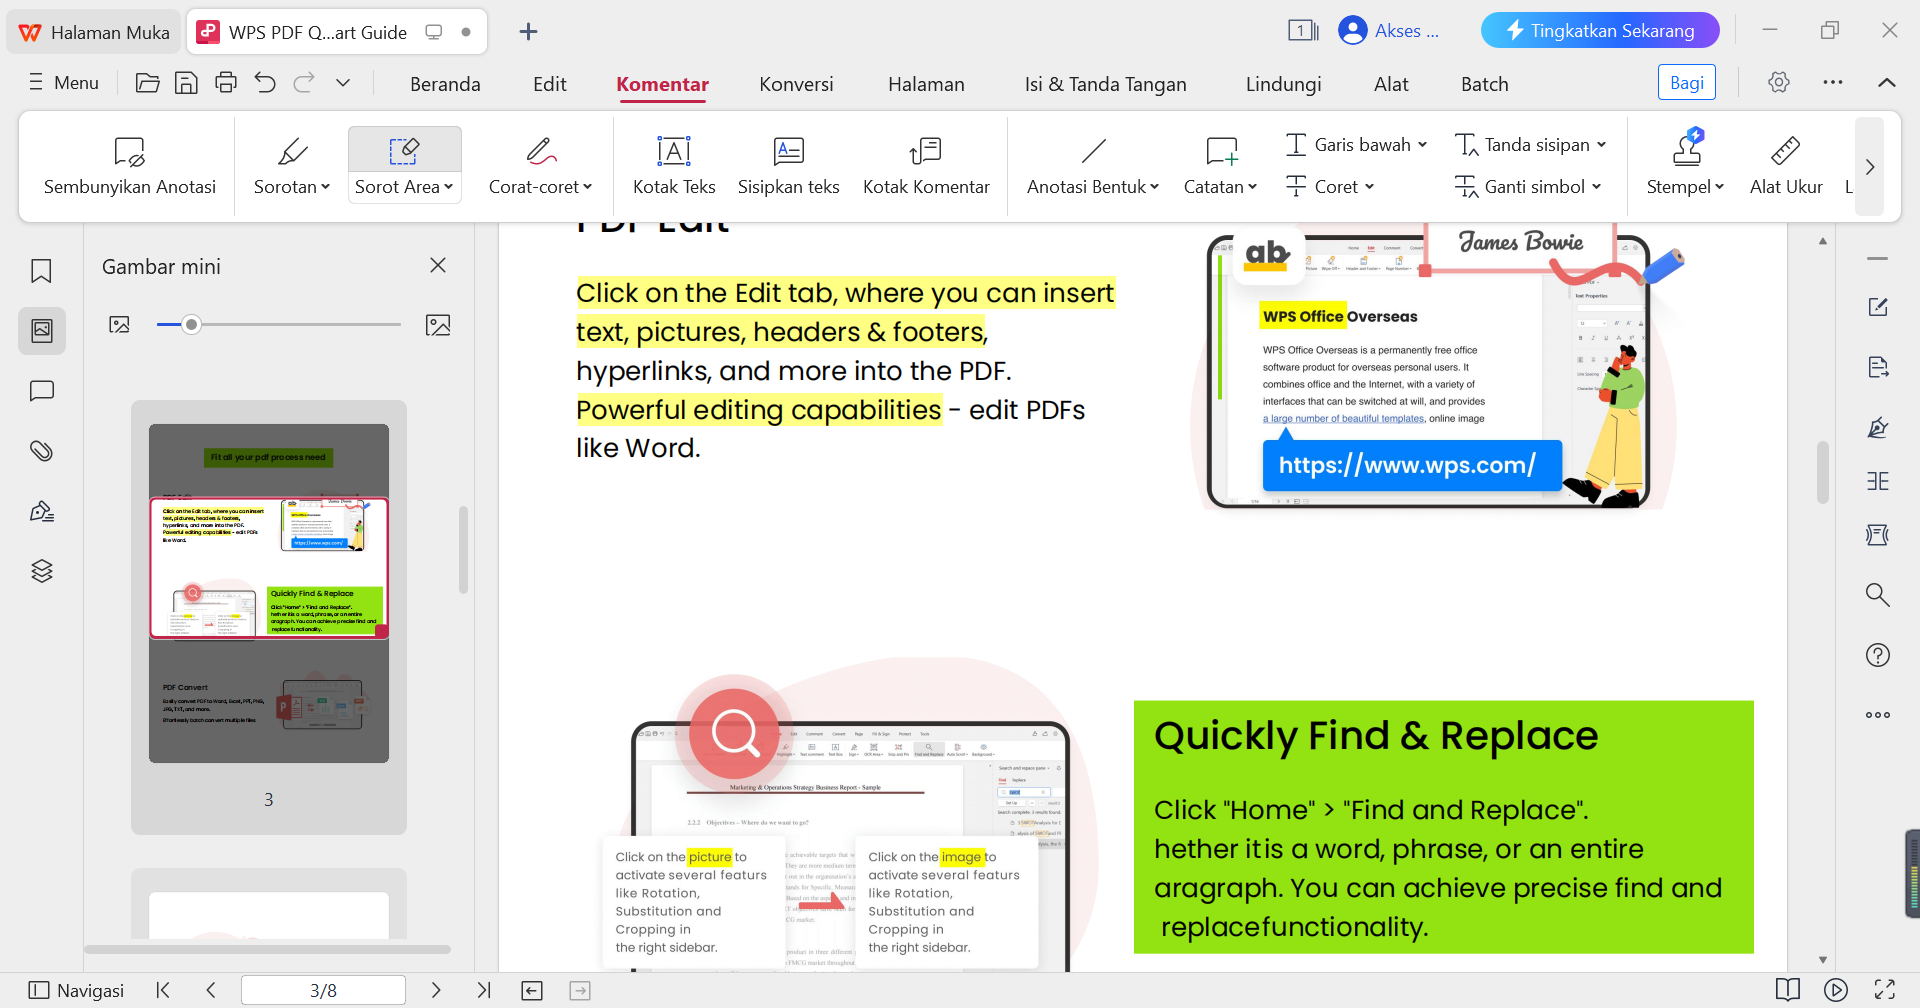Screen dimensions: 1920x1008
Task: Switch to the Konversi tab
Action: tap(796, 84)
